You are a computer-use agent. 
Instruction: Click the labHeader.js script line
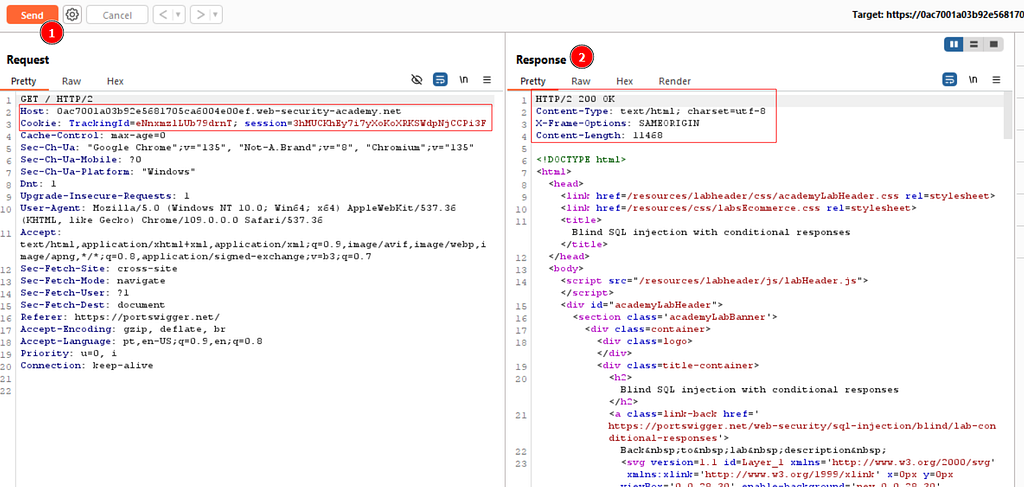coord(714,280)
